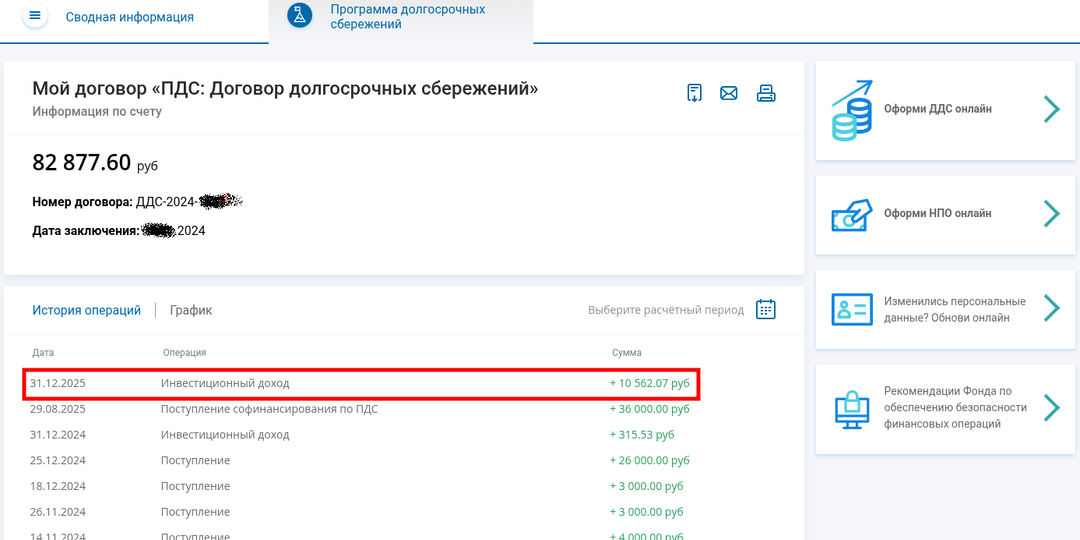Click the + 10 562.07 руб amount
Screen dimensions: 1080x540
click(x=650, y=383)
